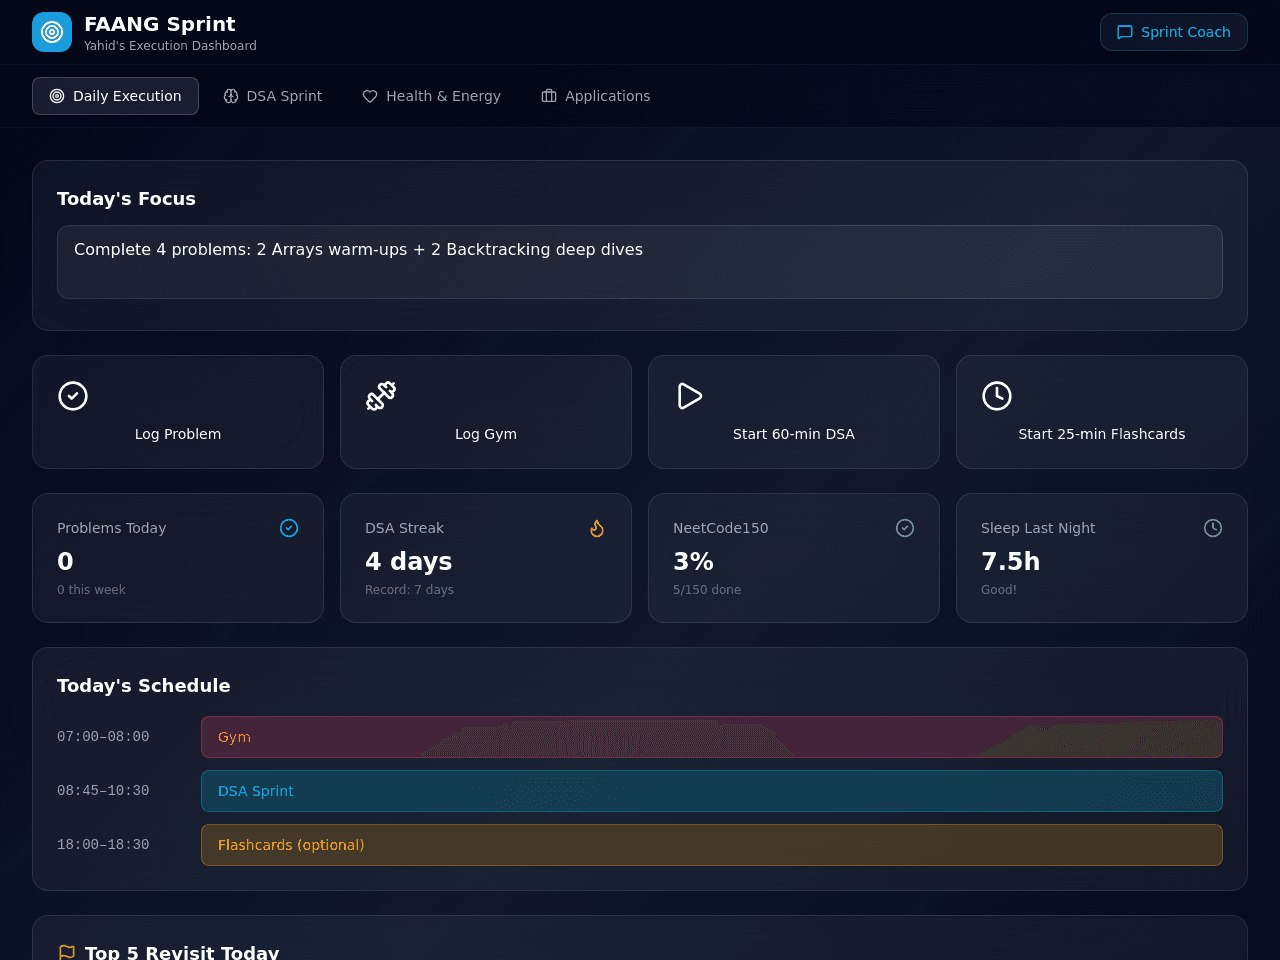Click the briefcase icon beside Applications
This screenshot has width=1280, height=960.
click(549, 96)
